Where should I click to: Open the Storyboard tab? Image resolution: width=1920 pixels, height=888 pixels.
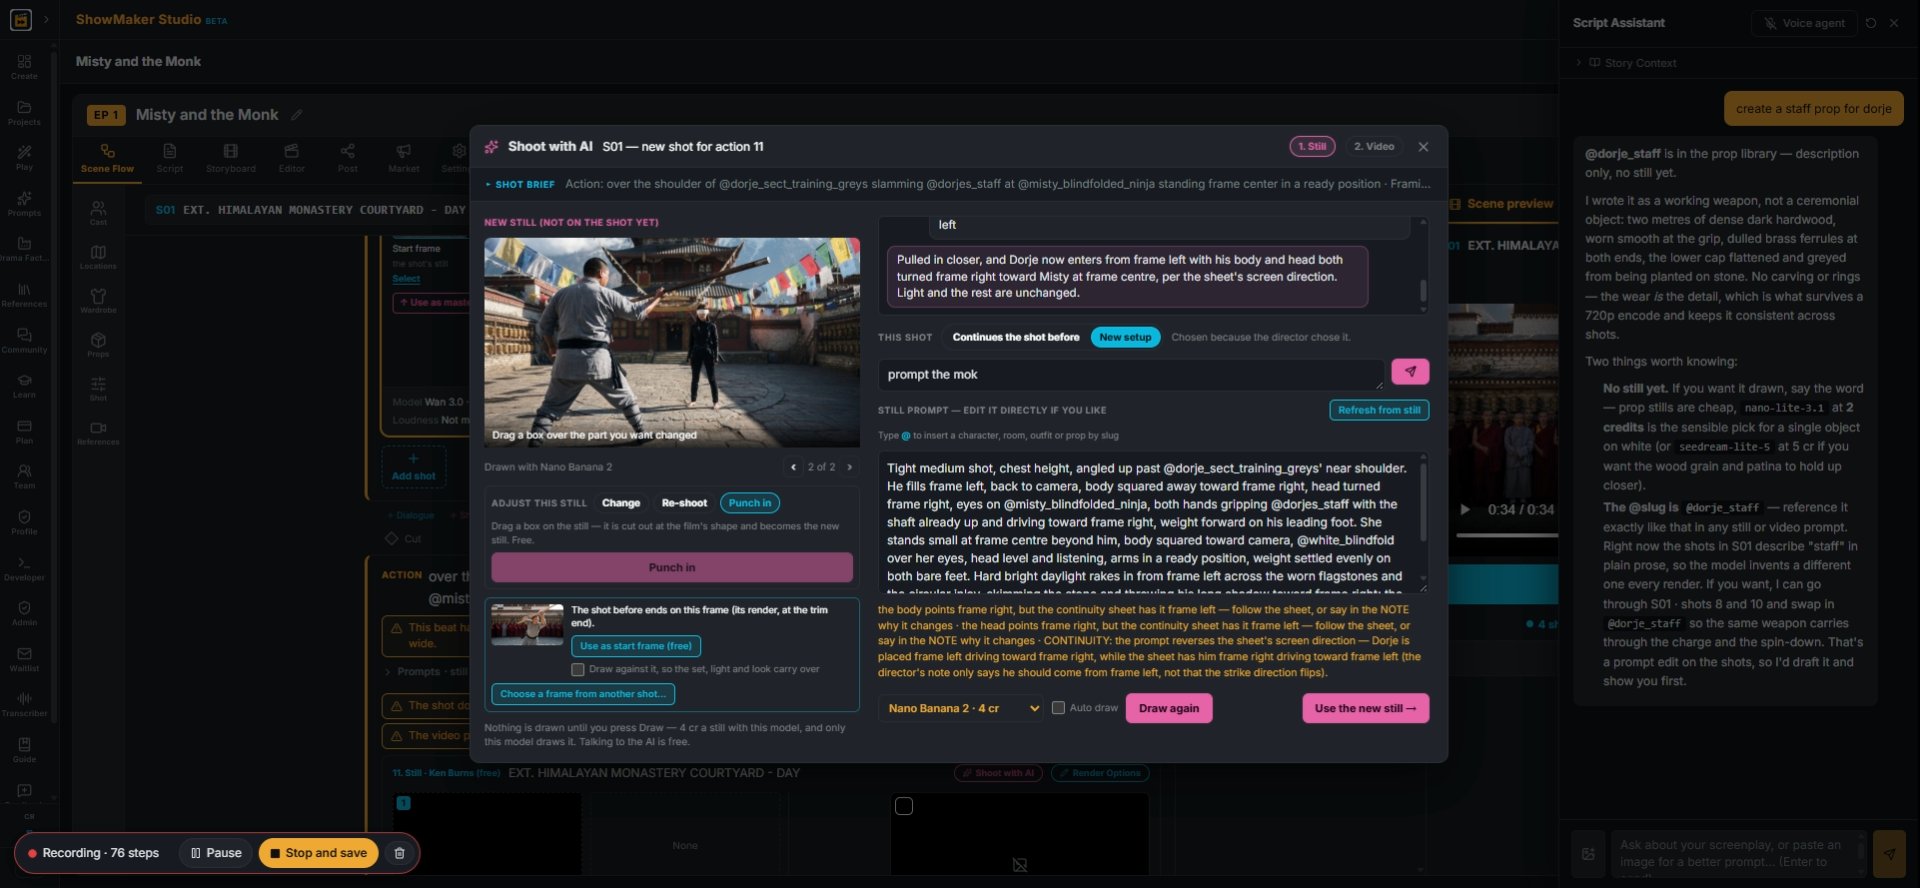click(x=231, y=158)
